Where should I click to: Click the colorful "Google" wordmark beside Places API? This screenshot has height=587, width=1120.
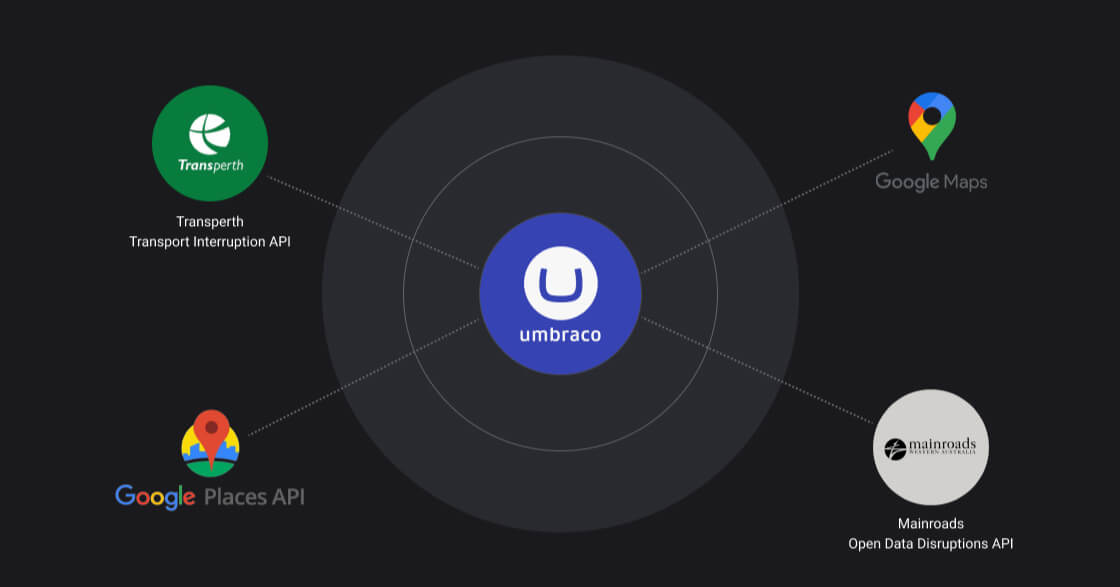point(154,496)
